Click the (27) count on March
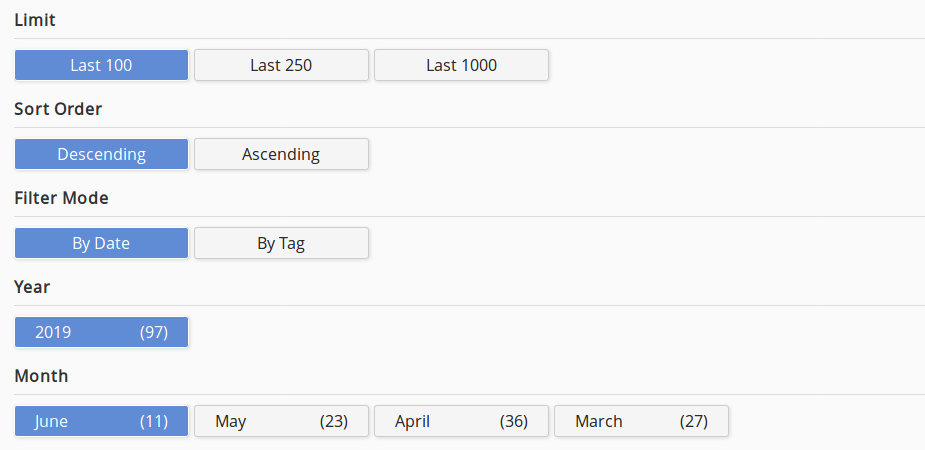 693,421
